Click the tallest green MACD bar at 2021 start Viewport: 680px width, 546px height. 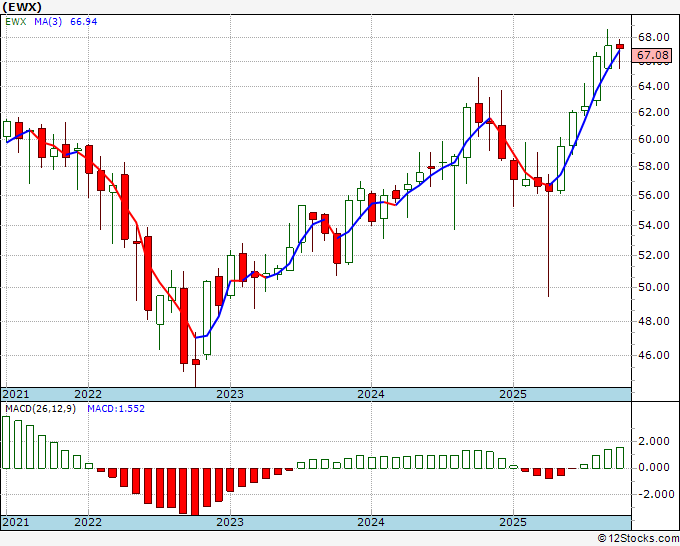[x=6, y=442]
